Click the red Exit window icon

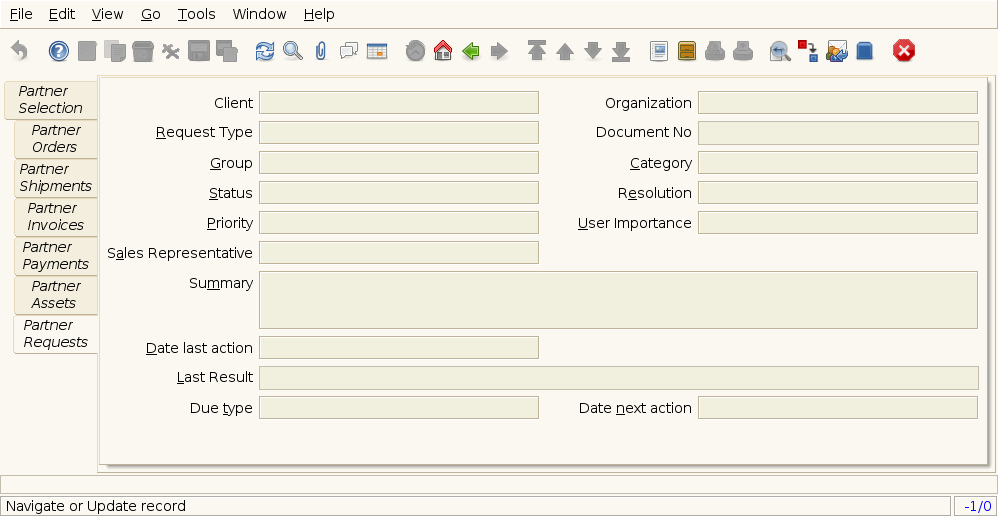(904, 51)
